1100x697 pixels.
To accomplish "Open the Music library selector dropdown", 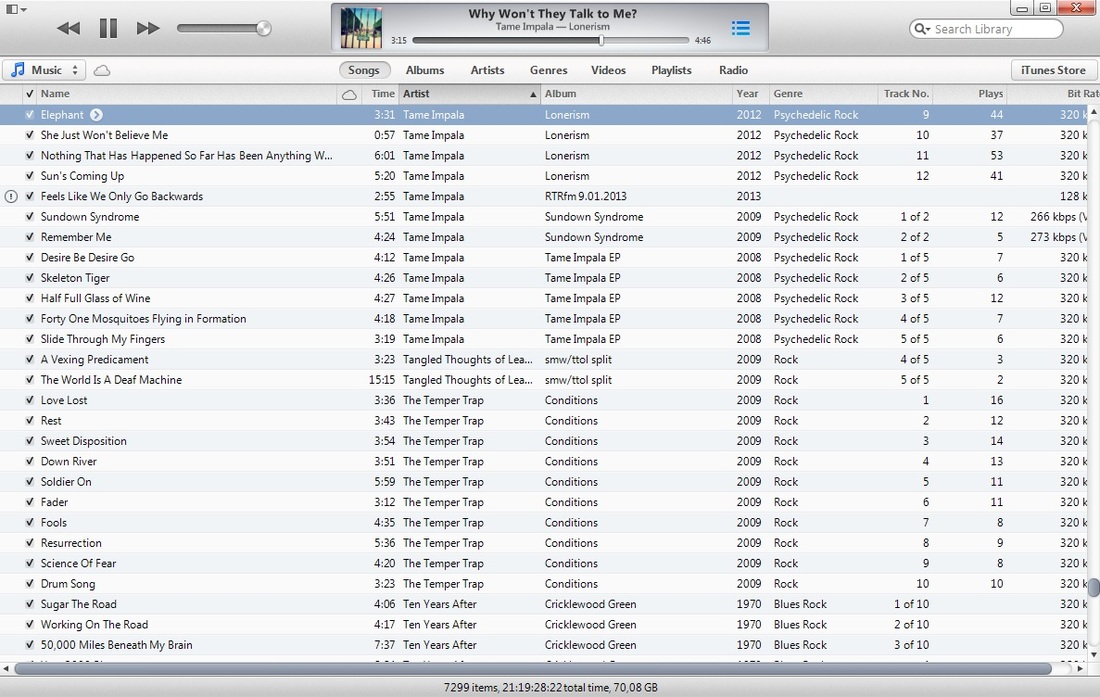I will click(x=44, y=70).
